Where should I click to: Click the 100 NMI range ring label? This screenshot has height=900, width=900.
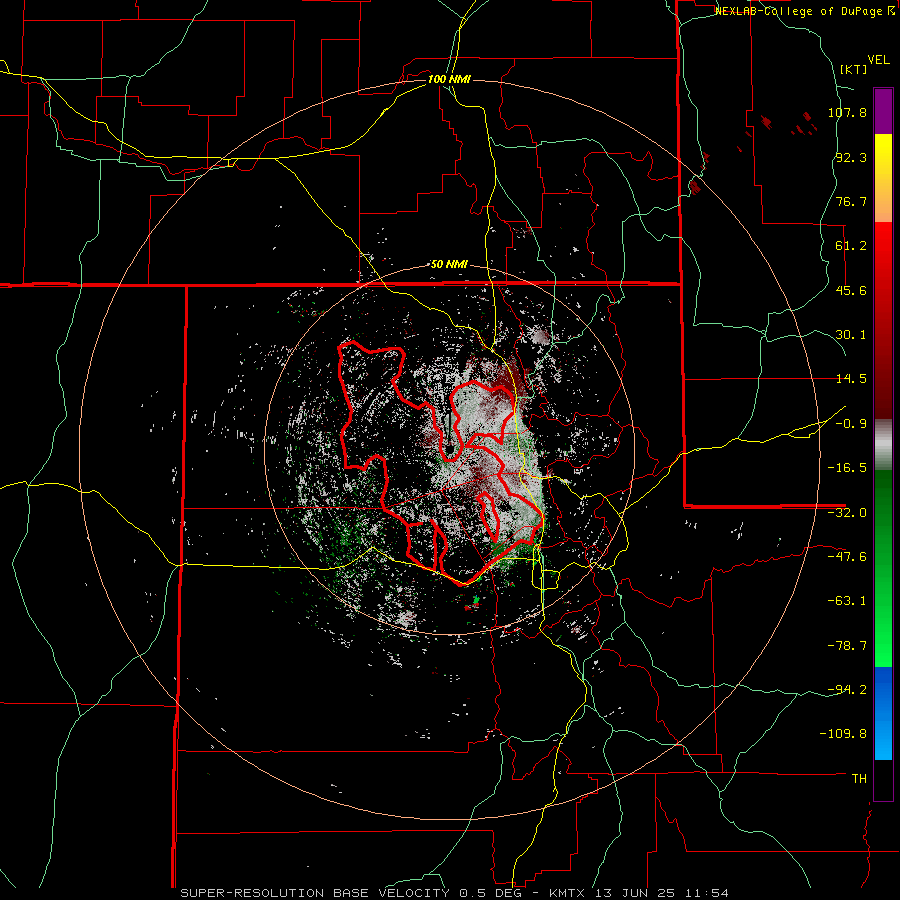(449, 79)
